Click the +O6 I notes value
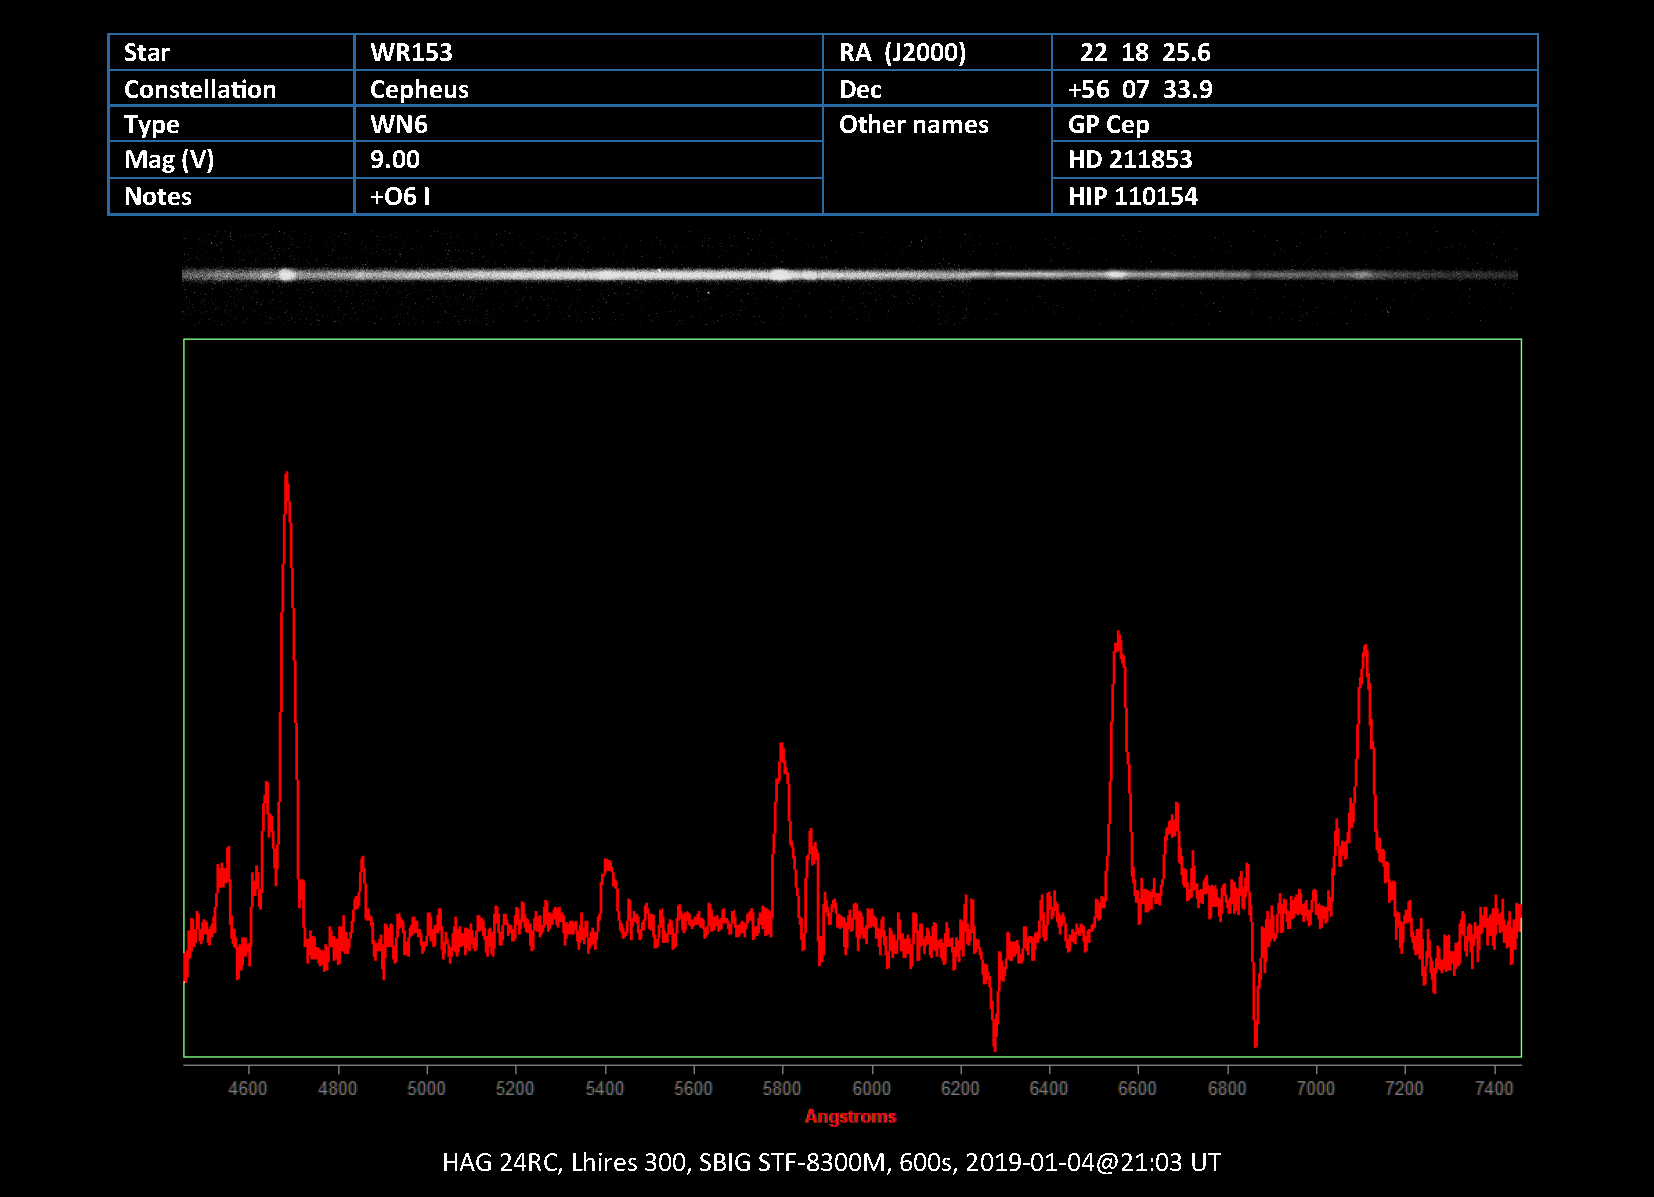 click(x=400, y=196)
